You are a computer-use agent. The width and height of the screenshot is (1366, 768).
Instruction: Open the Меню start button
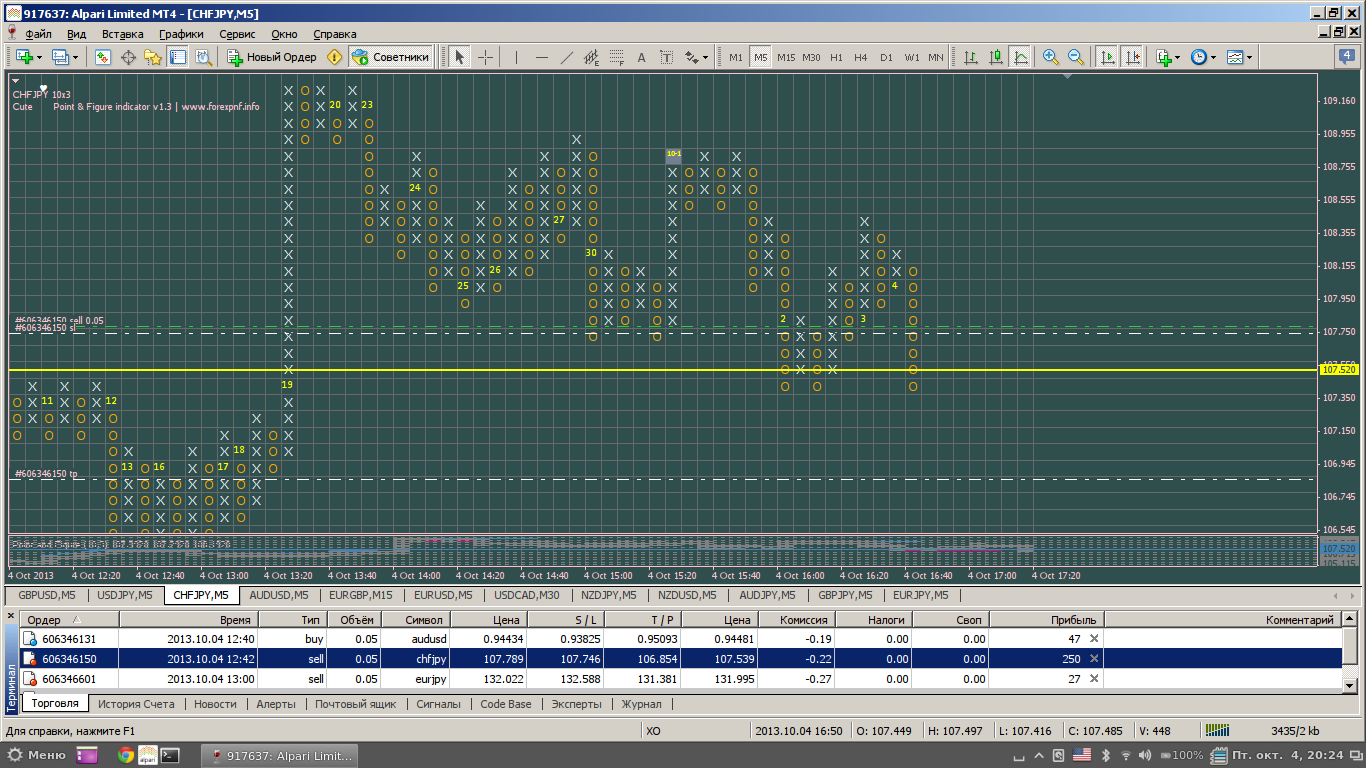[x=36, y=755]
